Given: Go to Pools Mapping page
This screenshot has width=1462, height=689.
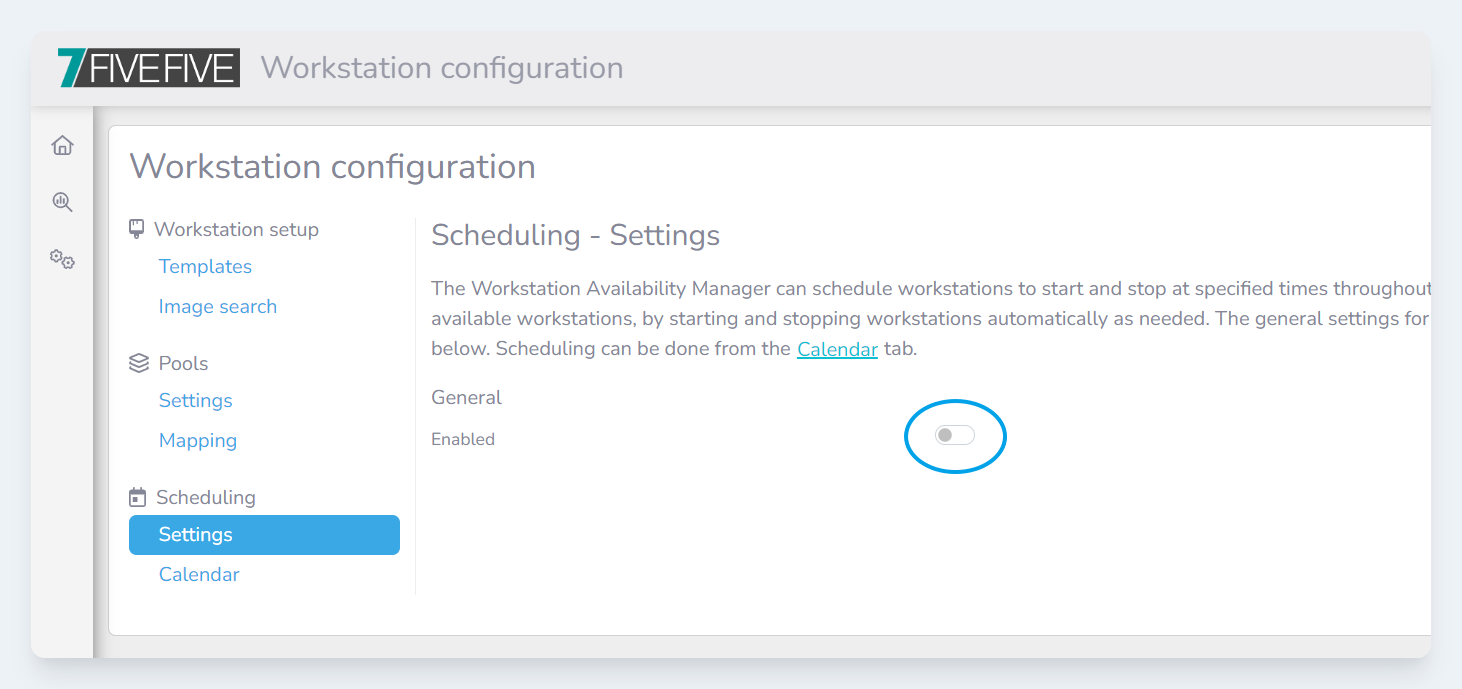Looking at the screenshot, I should click(x=197, y=440).
